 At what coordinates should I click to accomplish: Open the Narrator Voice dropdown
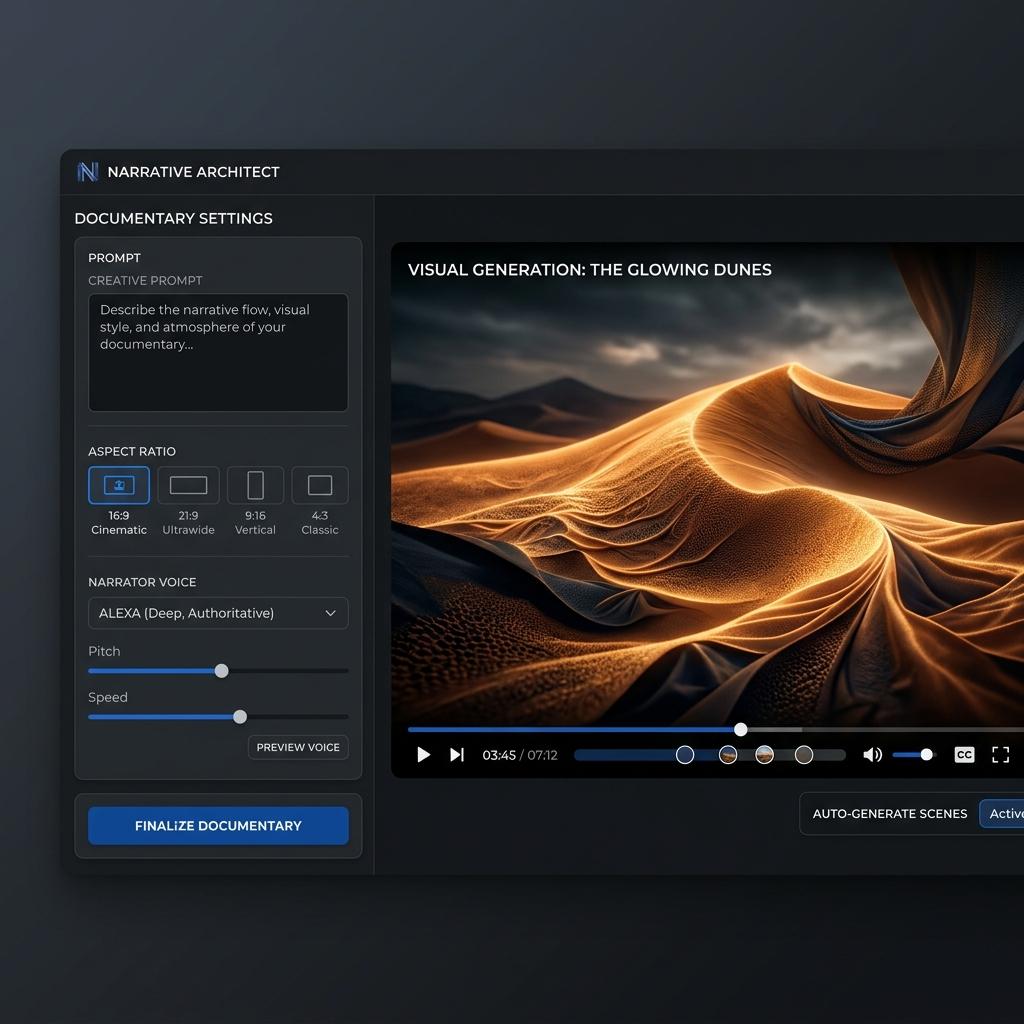tap(218, 613)
